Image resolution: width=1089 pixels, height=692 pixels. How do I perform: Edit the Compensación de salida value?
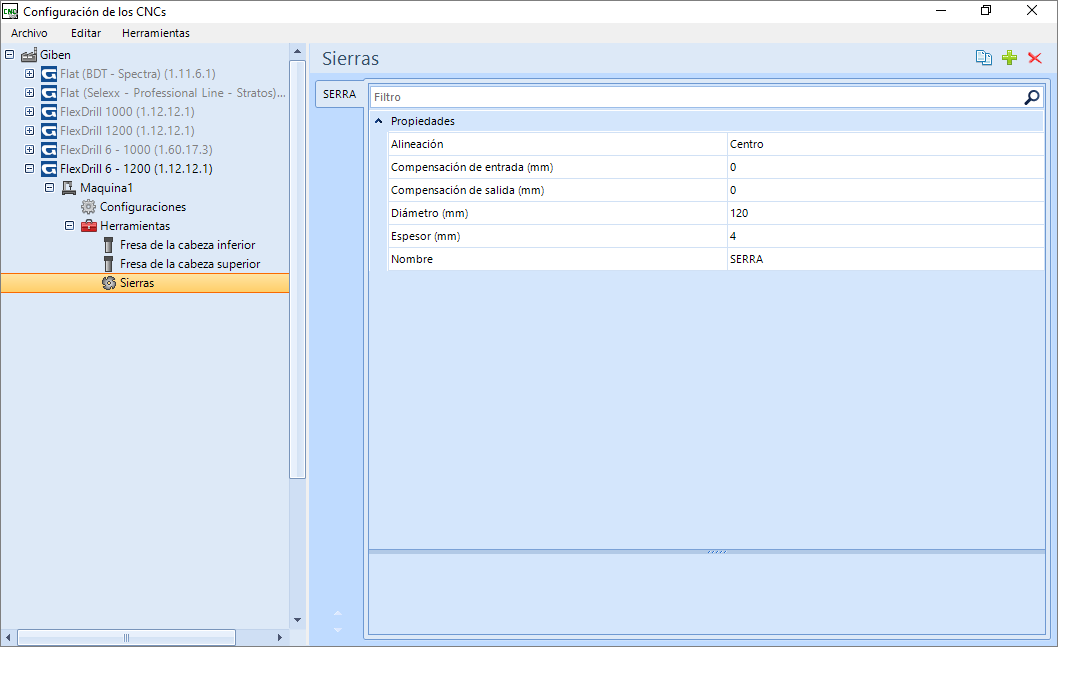[886, 190]
